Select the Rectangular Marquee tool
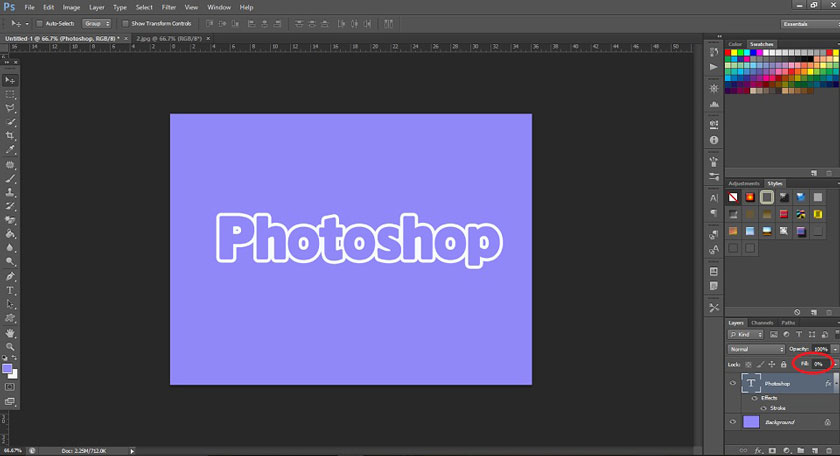 10,94
